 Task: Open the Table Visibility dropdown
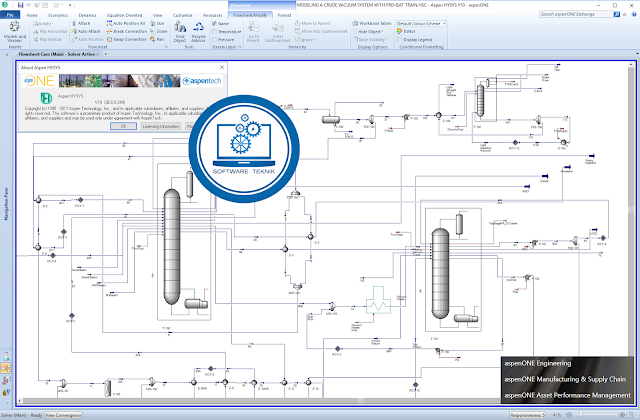point(370,40)
